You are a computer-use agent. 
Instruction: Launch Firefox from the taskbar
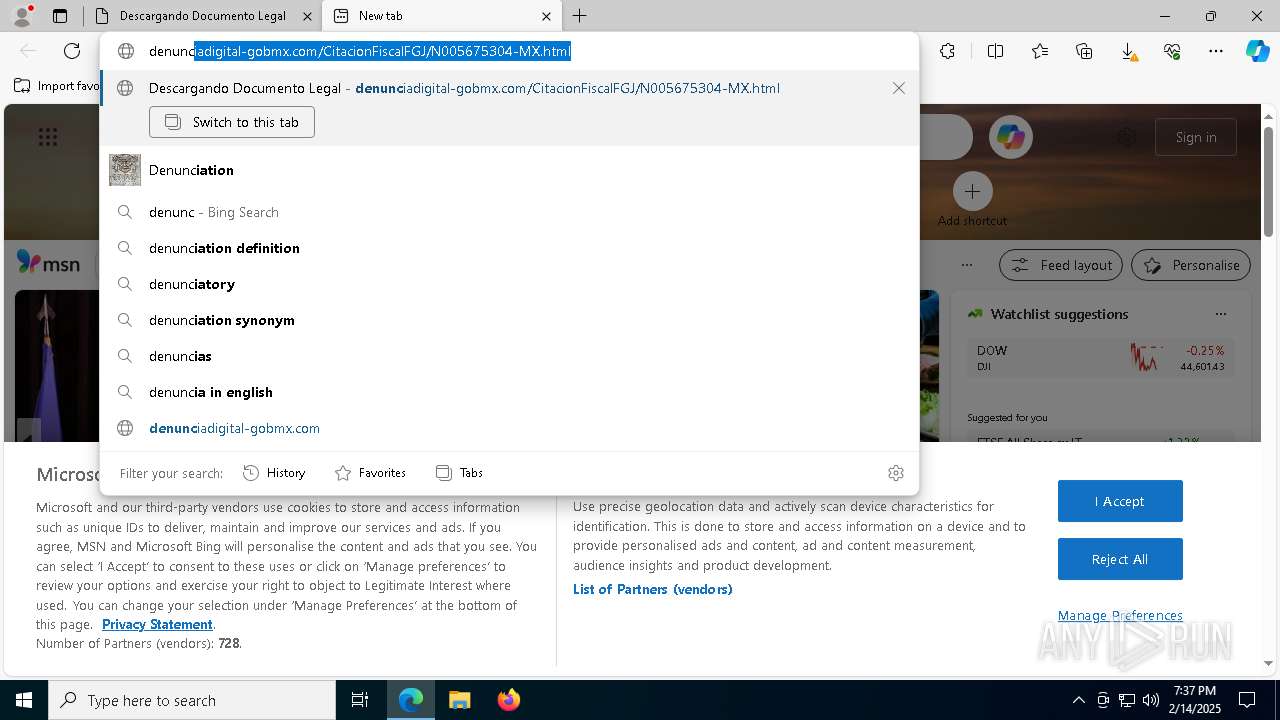click(x=508, y=700)
